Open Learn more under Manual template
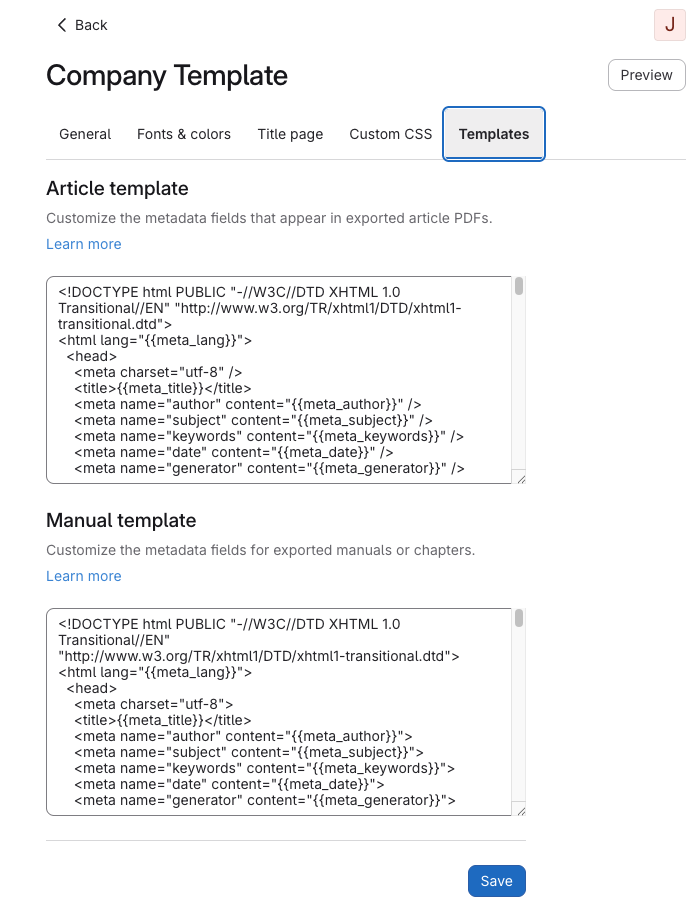 84,576
